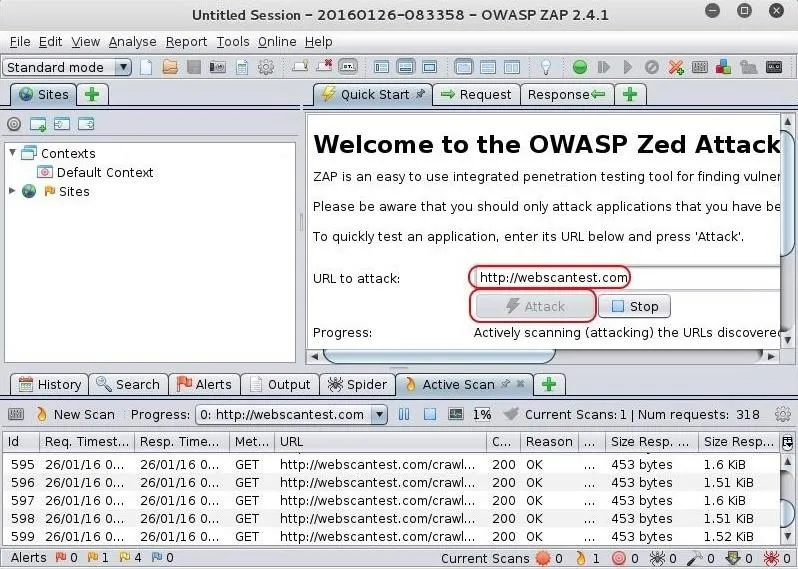Stop the active scan square icon
The width and height of the screenshot is (798, 569).
pyautogui.click(x=430, y=415)
